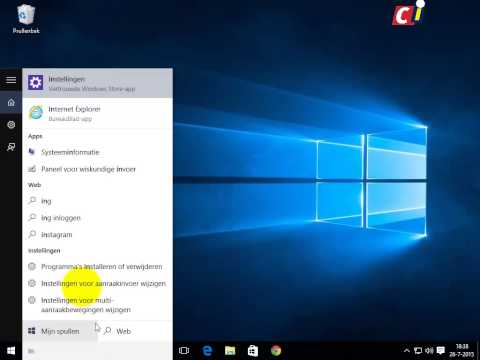Image resolution: width=480 pixels, height=360 pixels.
Task: Launch Microsoft Edge from the taskbar
Action: (207, 351)
